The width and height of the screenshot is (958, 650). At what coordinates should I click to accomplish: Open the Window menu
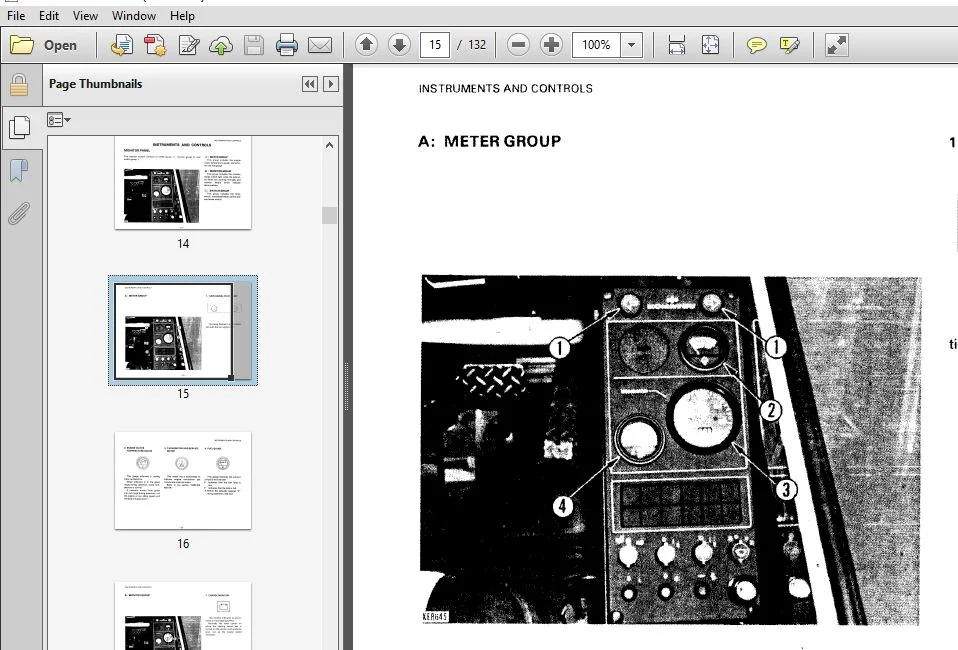point(134,15)
